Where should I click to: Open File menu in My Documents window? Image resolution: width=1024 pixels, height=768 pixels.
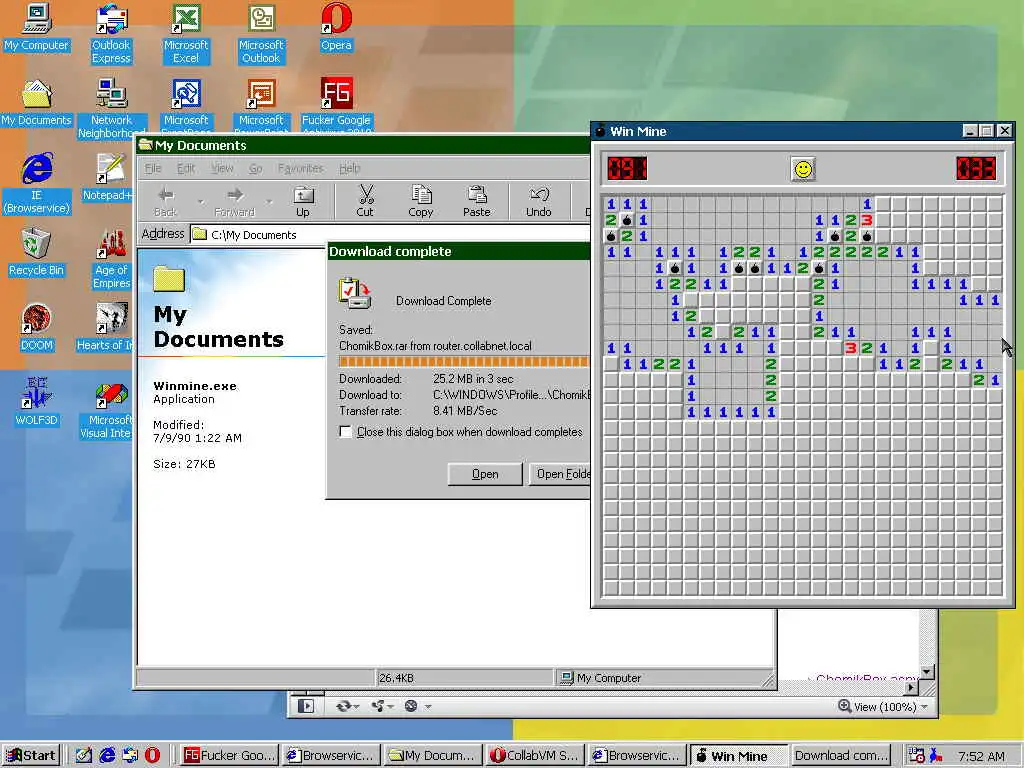(x=153, y=168)
